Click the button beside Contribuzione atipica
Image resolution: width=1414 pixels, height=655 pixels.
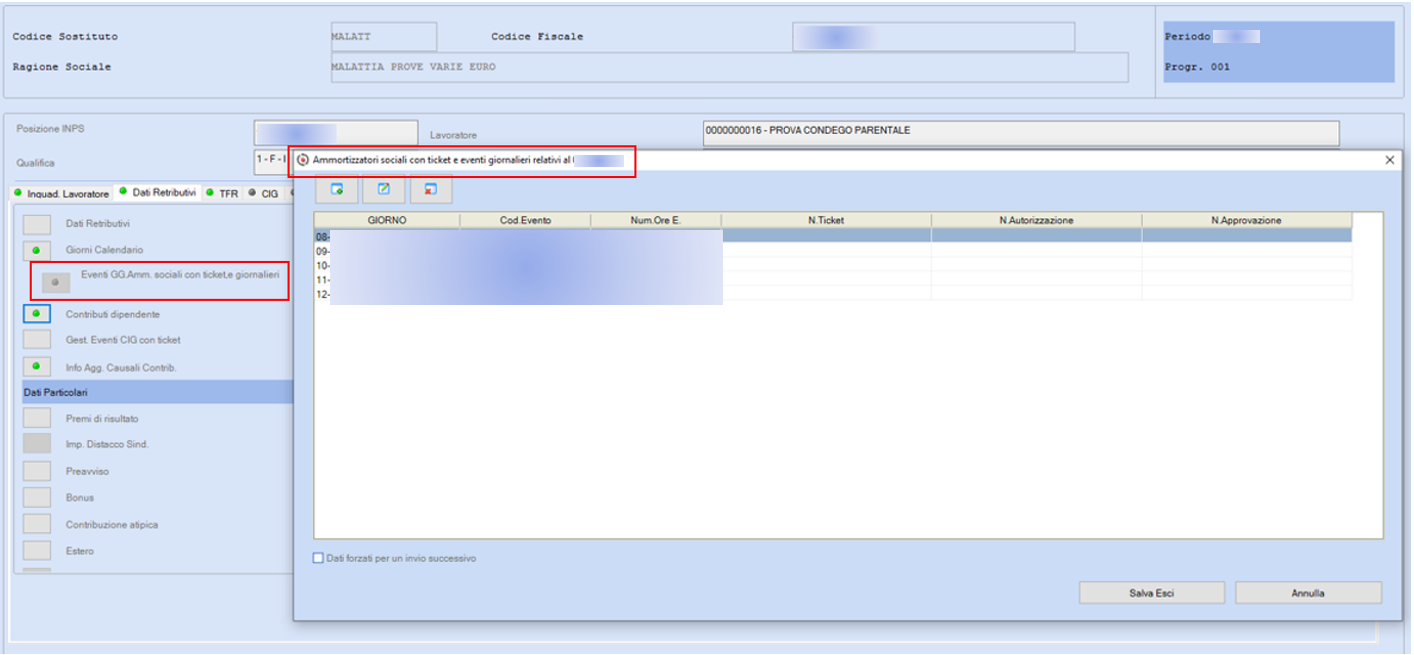tap(37, 524)
